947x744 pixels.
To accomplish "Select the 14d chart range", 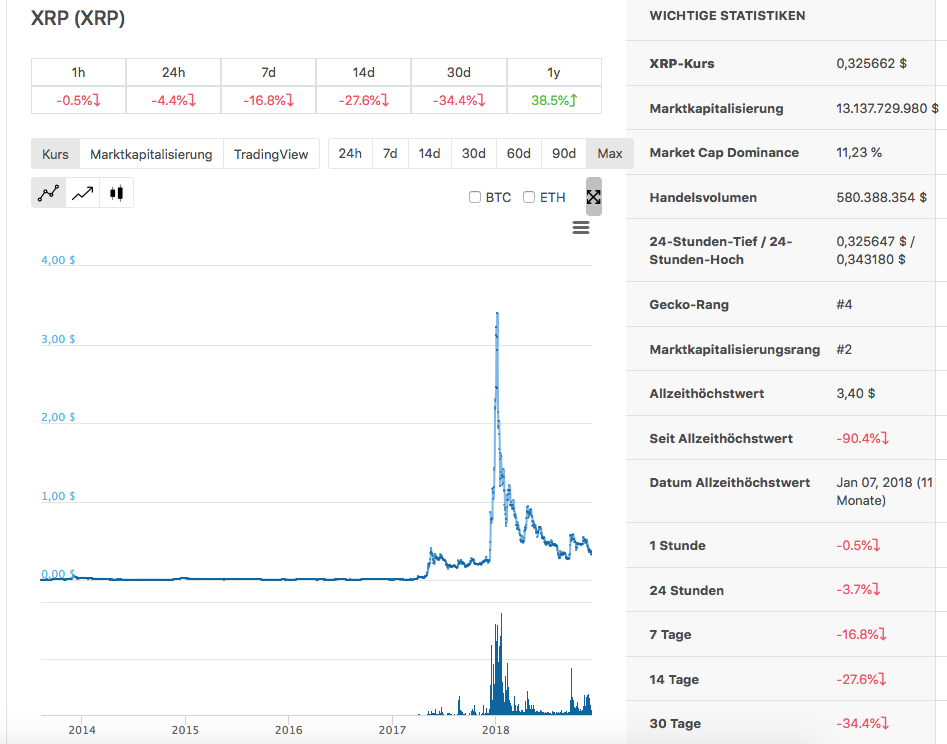I will click(x=430, y=153).
